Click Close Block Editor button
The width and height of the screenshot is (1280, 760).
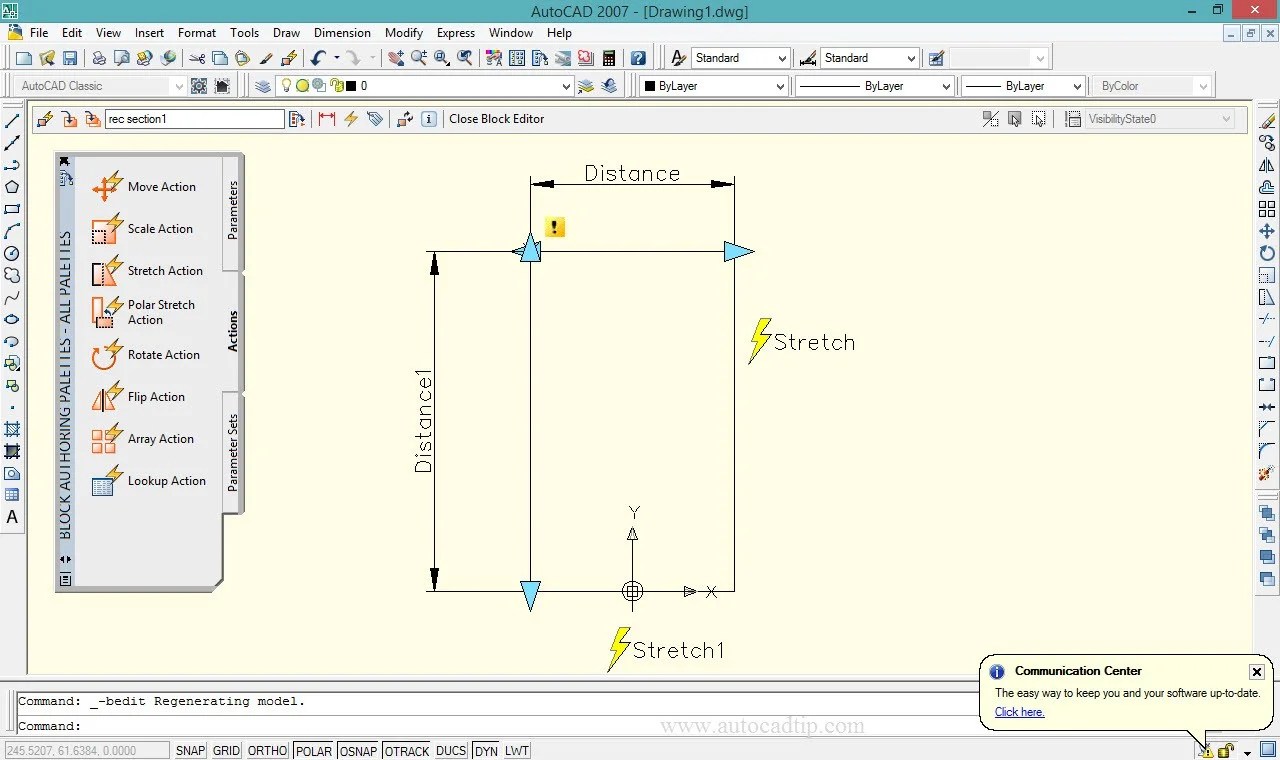497,119
